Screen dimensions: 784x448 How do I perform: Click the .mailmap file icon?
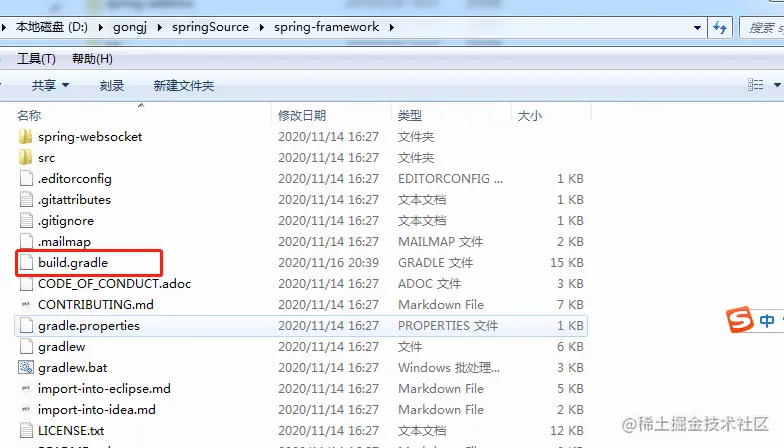[26, 242]
